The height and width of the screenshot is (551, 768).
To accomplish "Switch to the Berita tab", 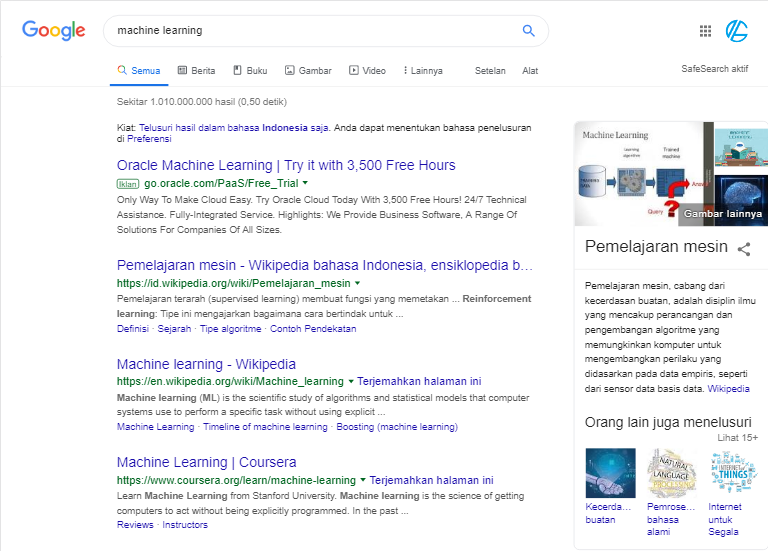I will click(196, 71).
